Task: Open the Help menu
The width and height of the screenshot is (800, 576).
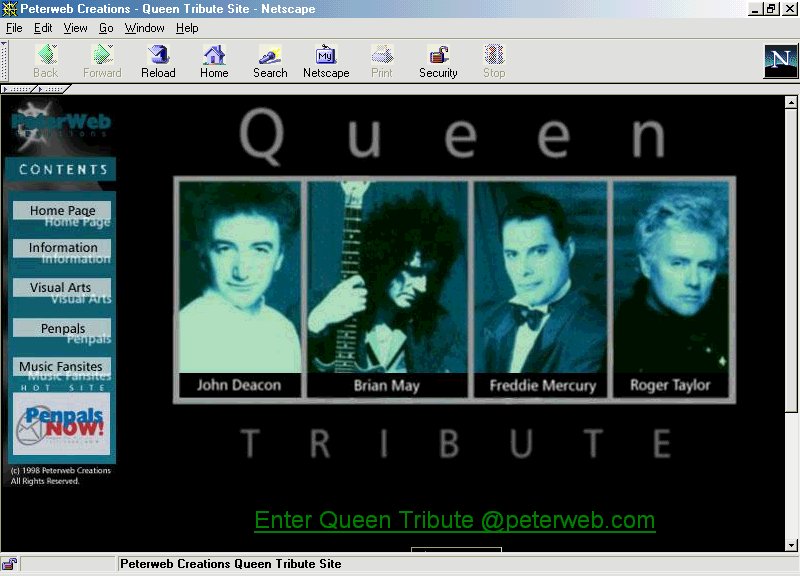Action: [187, 28]
